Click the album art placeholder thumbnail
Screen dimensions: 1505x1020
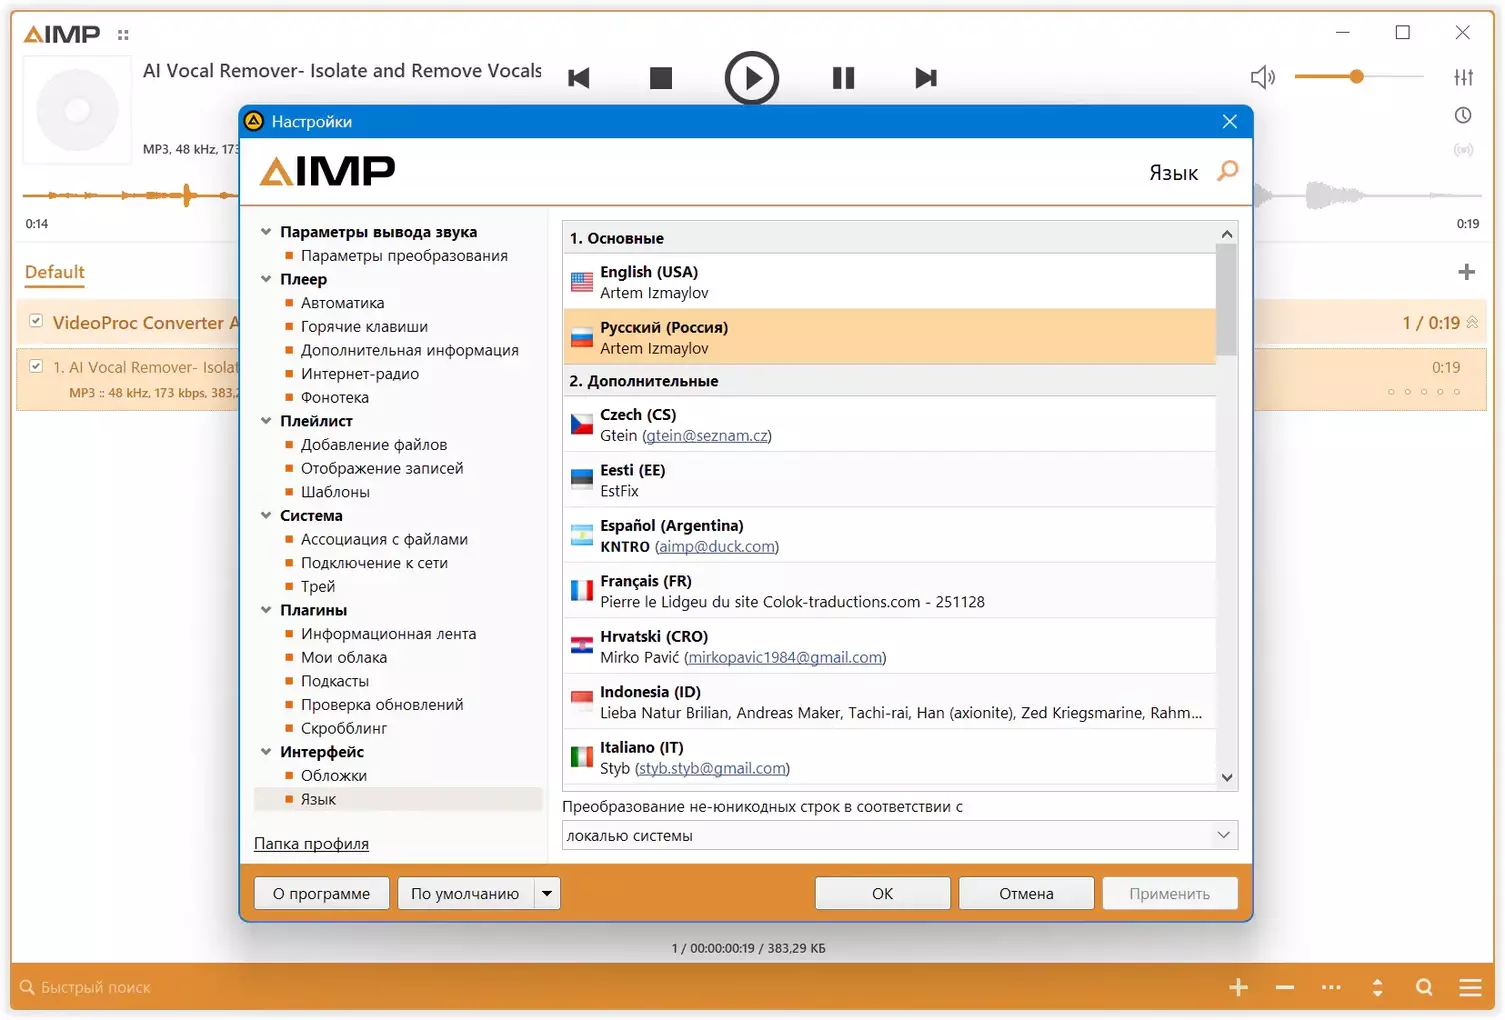pos(77,110)
